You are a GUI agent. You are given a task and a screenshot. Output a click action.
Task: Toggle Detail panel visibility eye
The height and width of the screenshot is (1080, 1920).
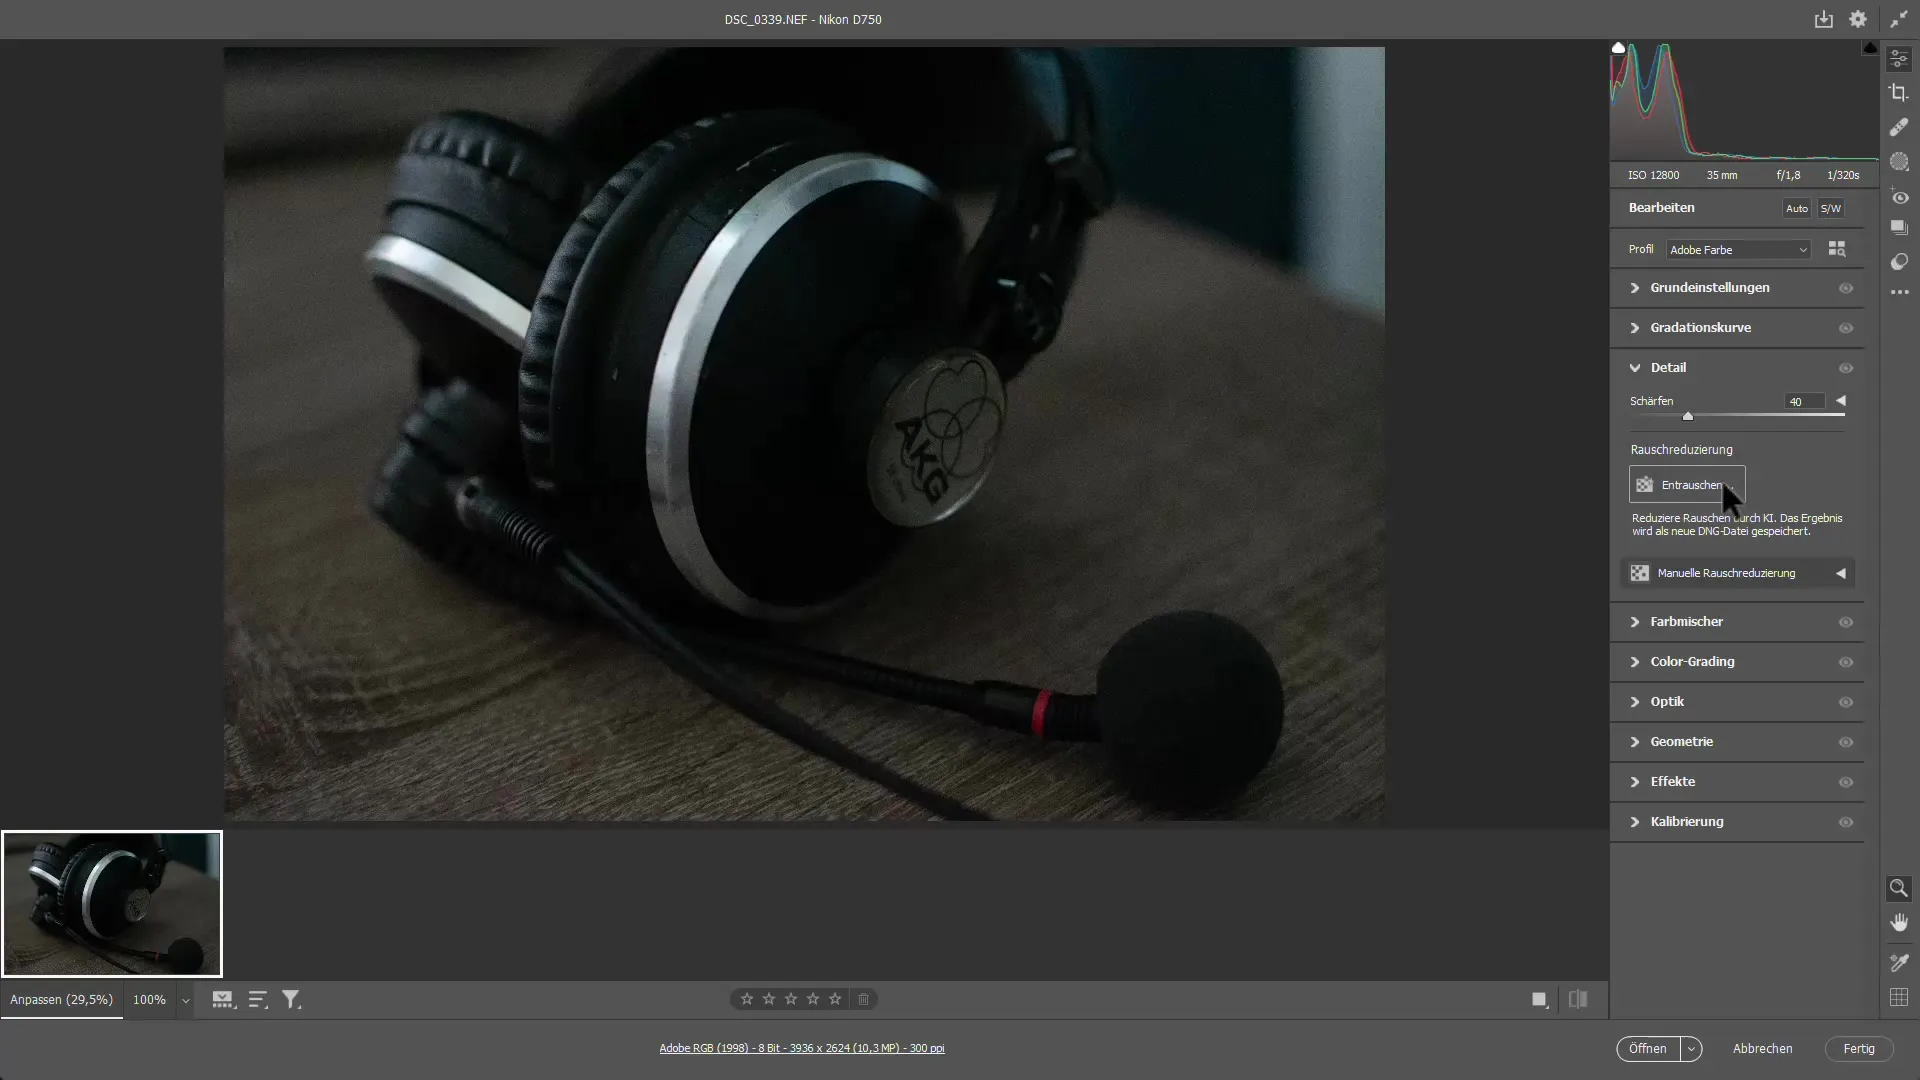tap(1846, 368)
